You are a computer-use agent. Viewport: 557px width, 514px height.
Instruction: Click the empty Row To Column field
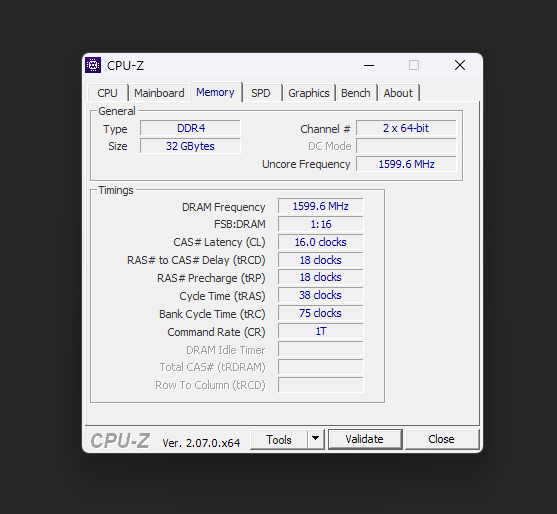[321, 385]
